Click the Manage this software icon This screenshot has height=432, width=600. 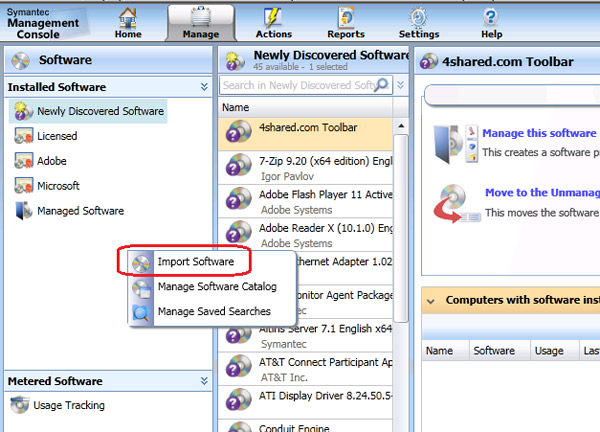[455, 143]
